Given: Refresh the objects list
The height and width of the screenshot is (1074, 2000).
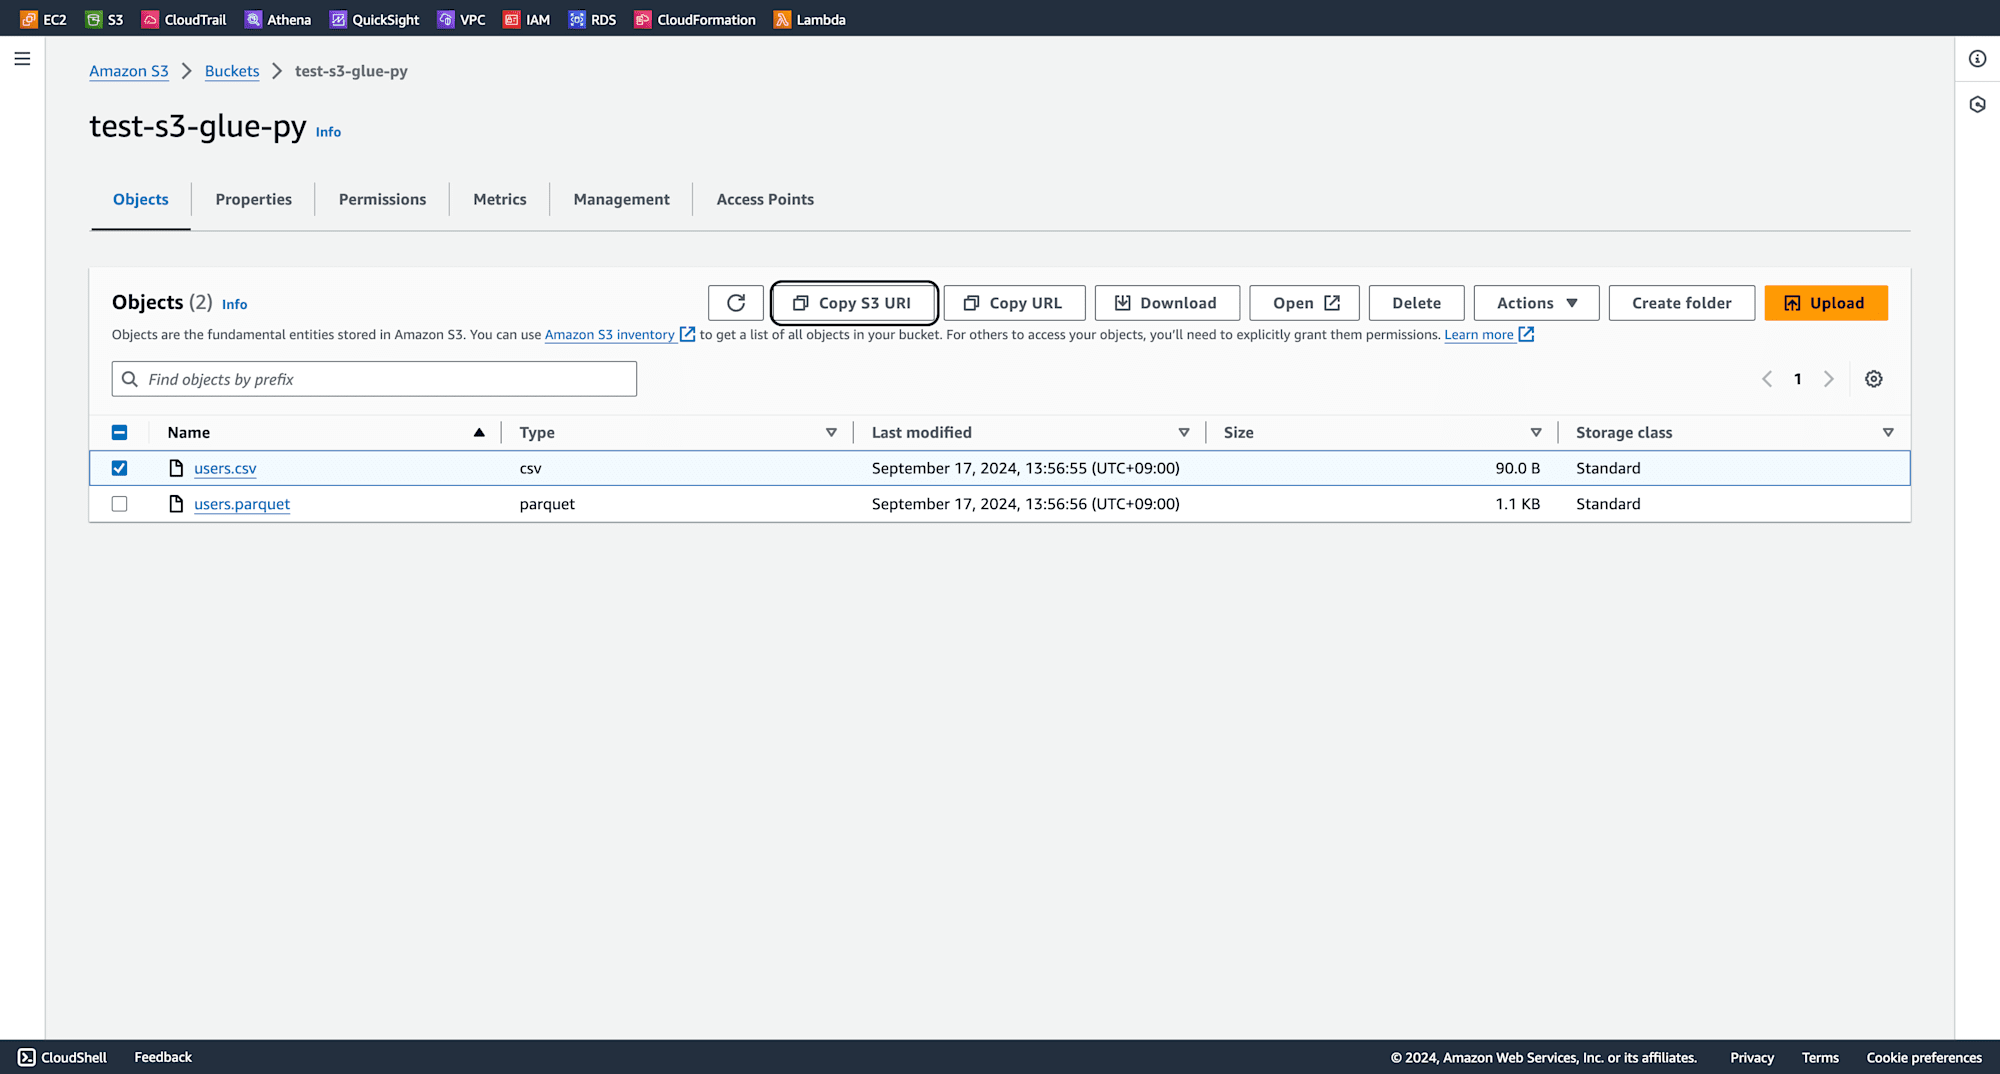Looking at the screenshot, I should pos(736,303).
